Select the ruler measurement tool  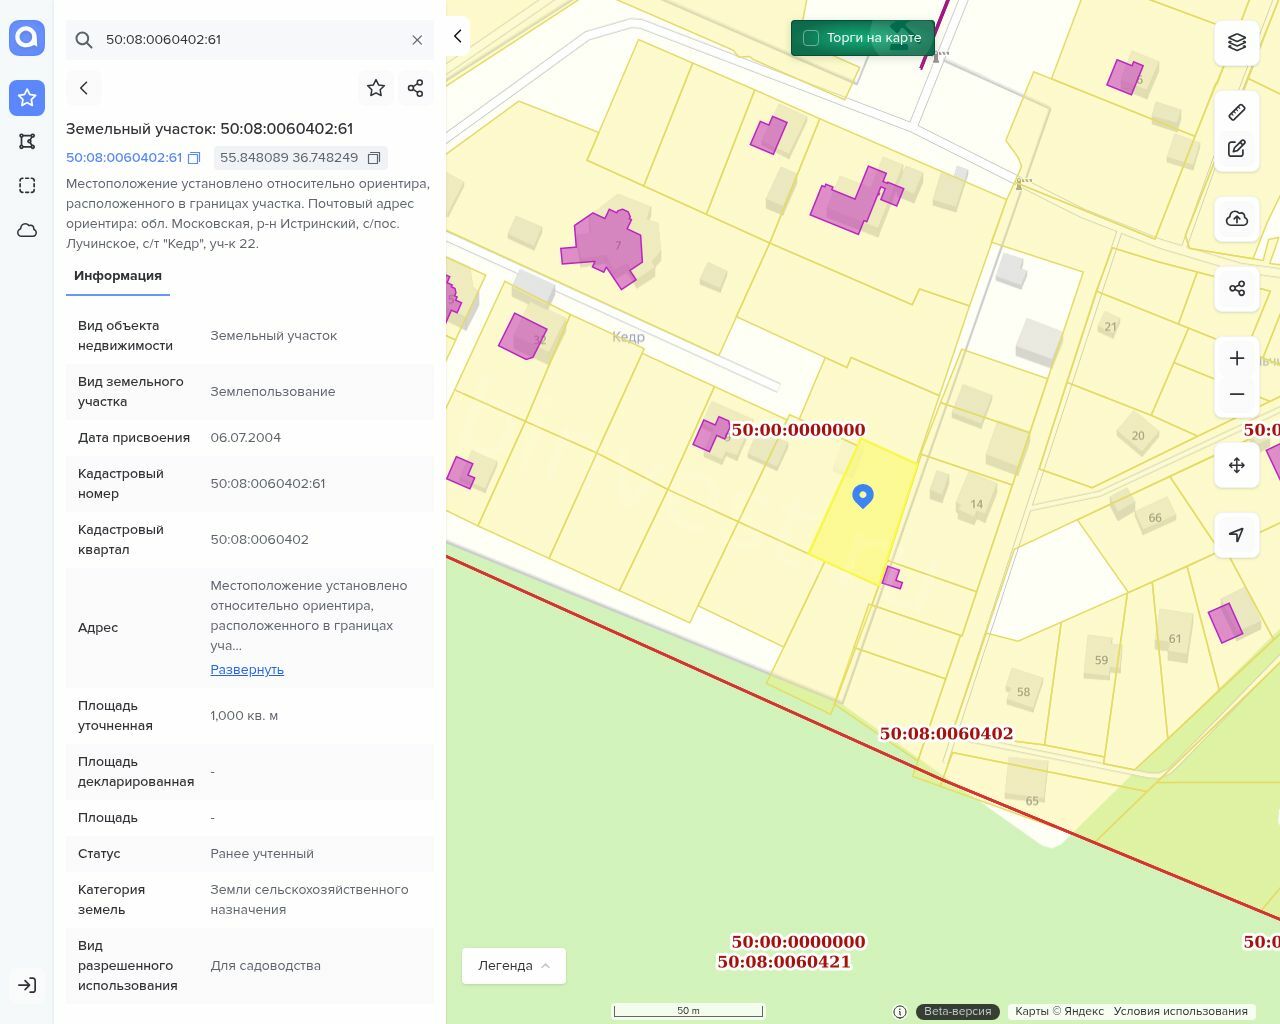coord(1237,112)
